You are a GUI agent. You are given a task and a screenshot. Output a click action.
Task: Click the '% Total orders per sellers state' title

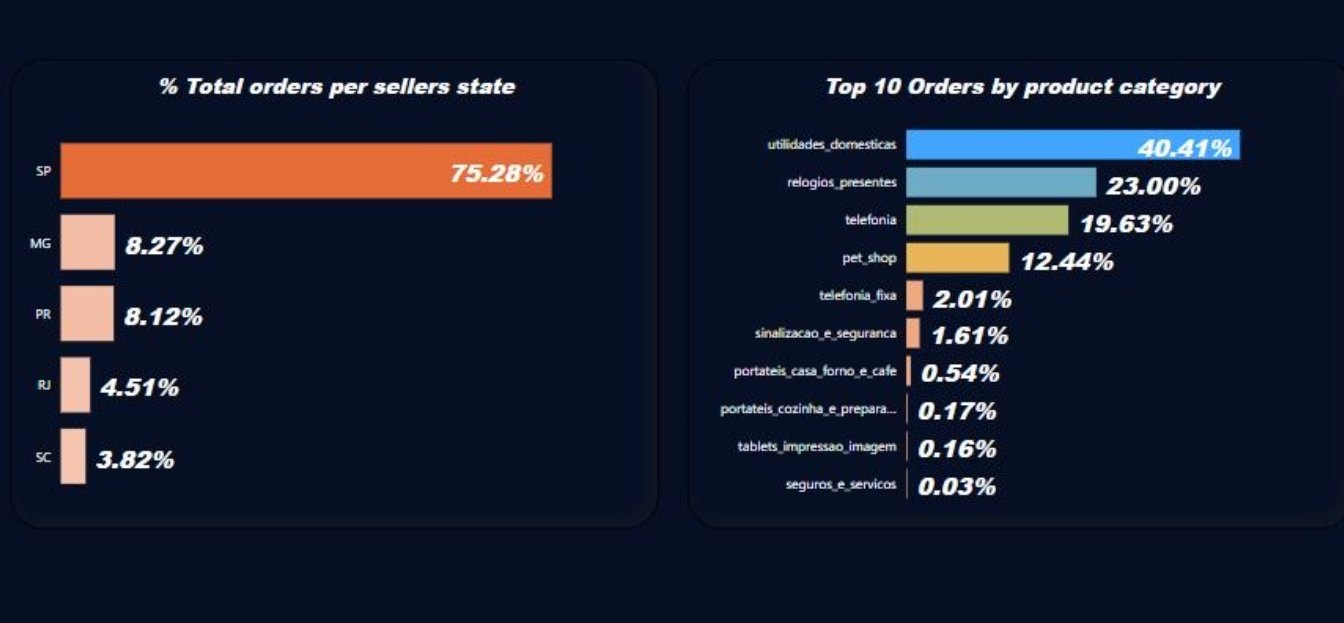tap(337, 87)
